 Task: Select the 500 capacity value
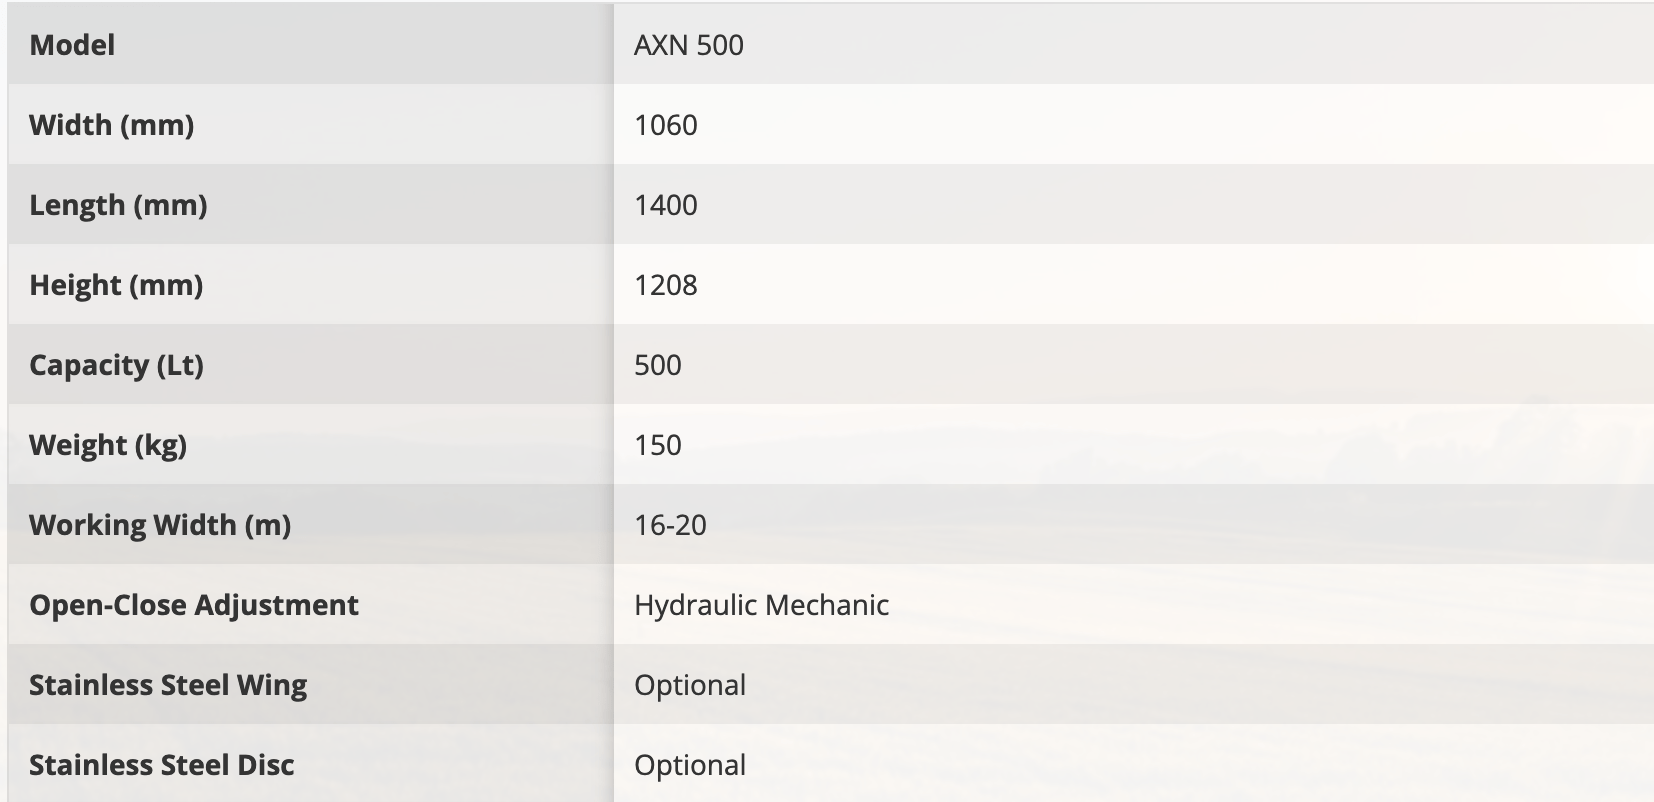click(657, 365)
